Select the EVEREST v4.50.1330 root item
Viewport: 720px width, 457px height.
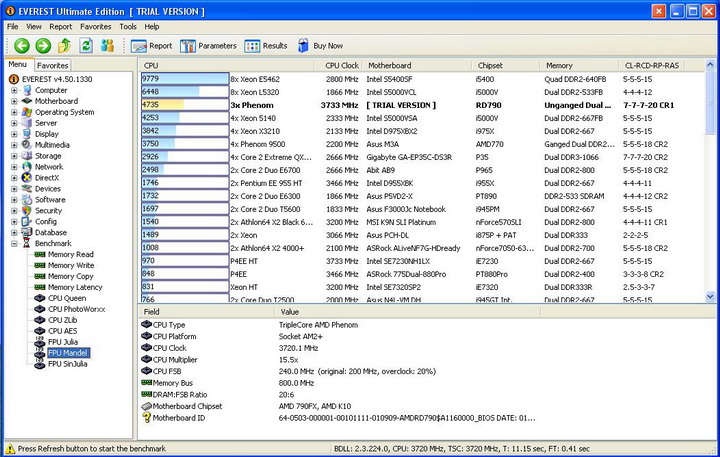coord(57,79)
